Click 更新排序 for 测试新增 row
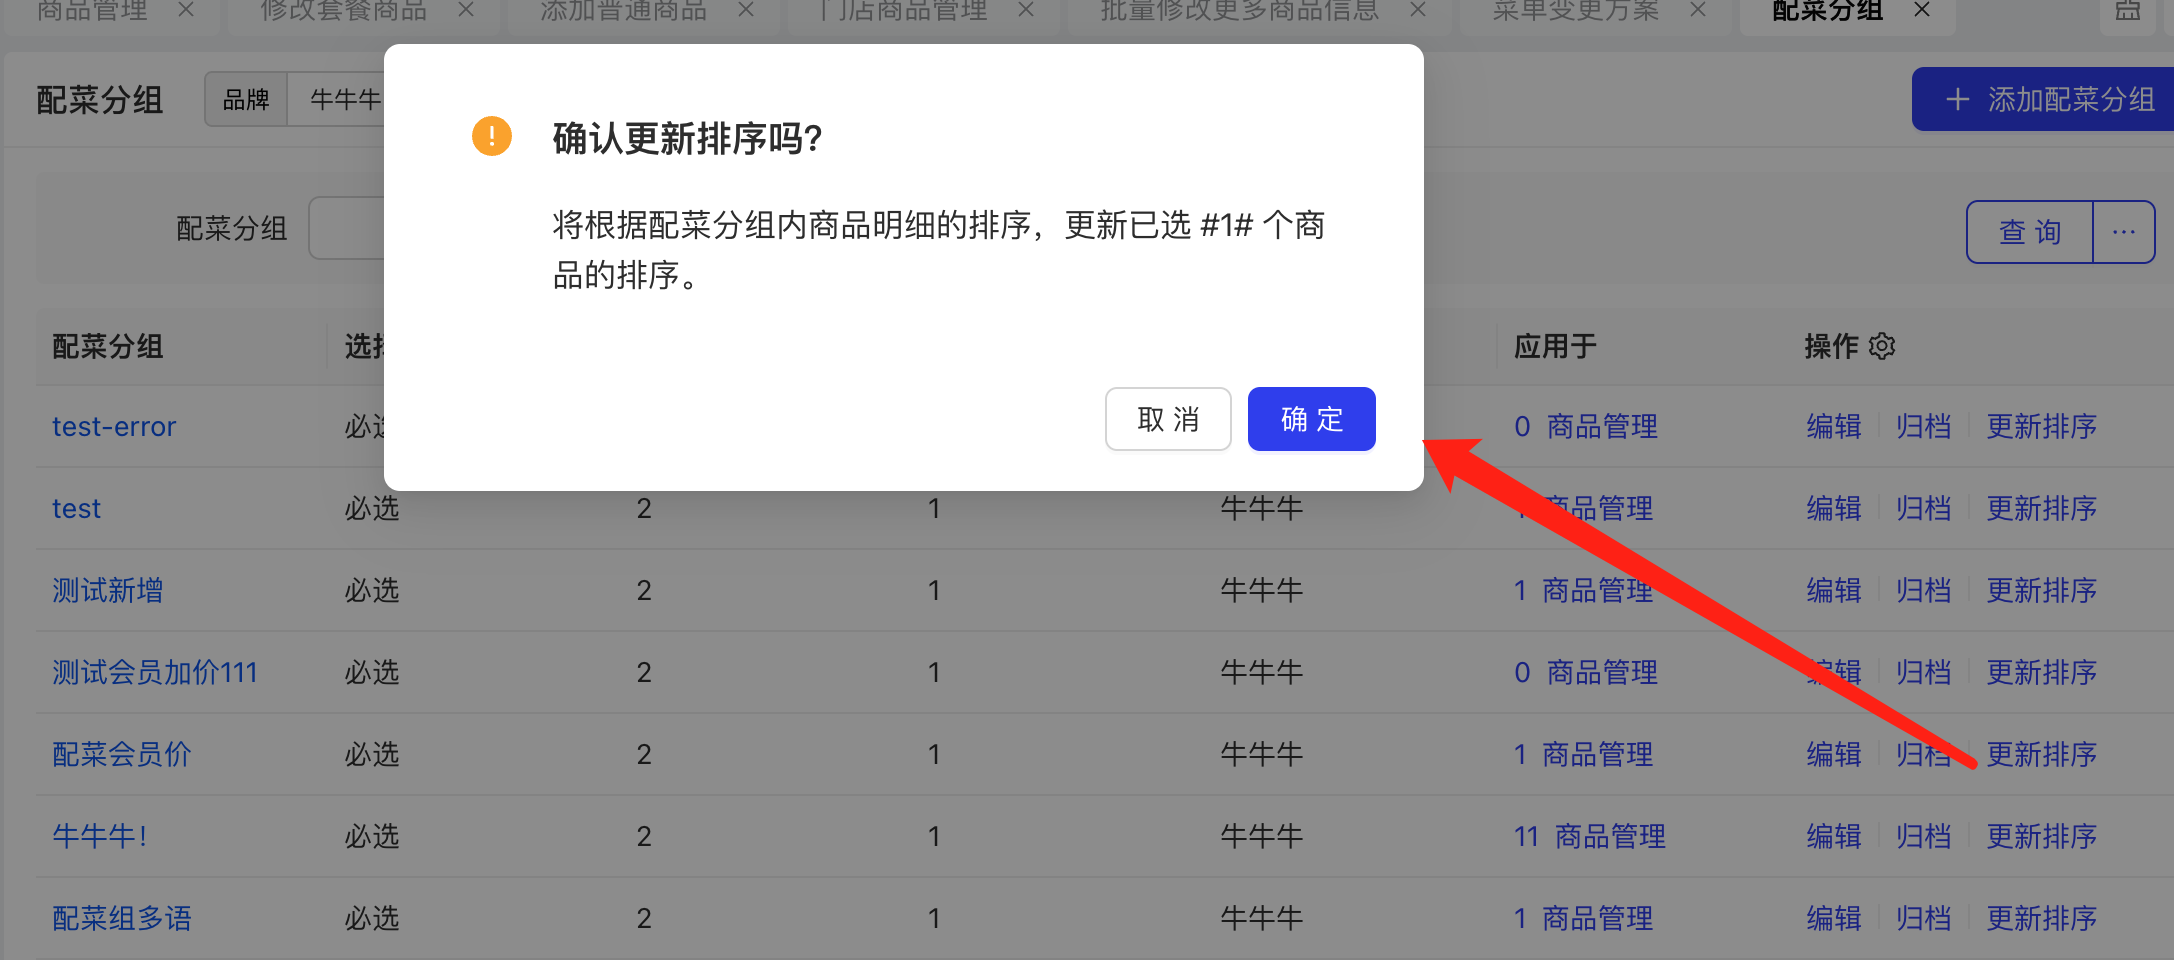Image resolution: width=2174 pixels, height=960 pixels. coord(2042,590)
